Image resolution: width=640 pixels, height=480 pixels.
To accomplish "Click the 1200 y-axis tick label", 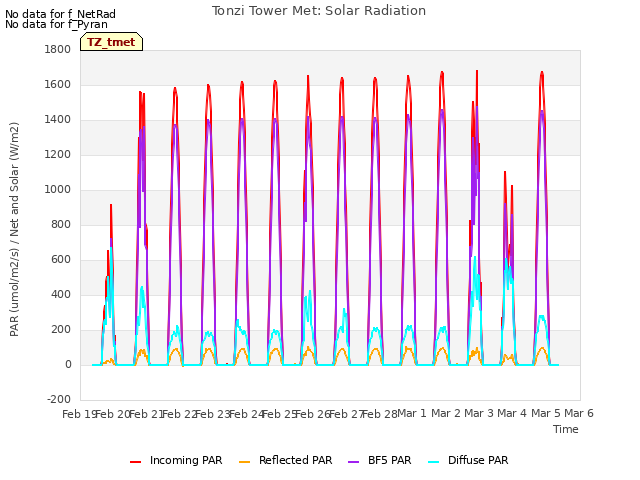I will point(58,155).
